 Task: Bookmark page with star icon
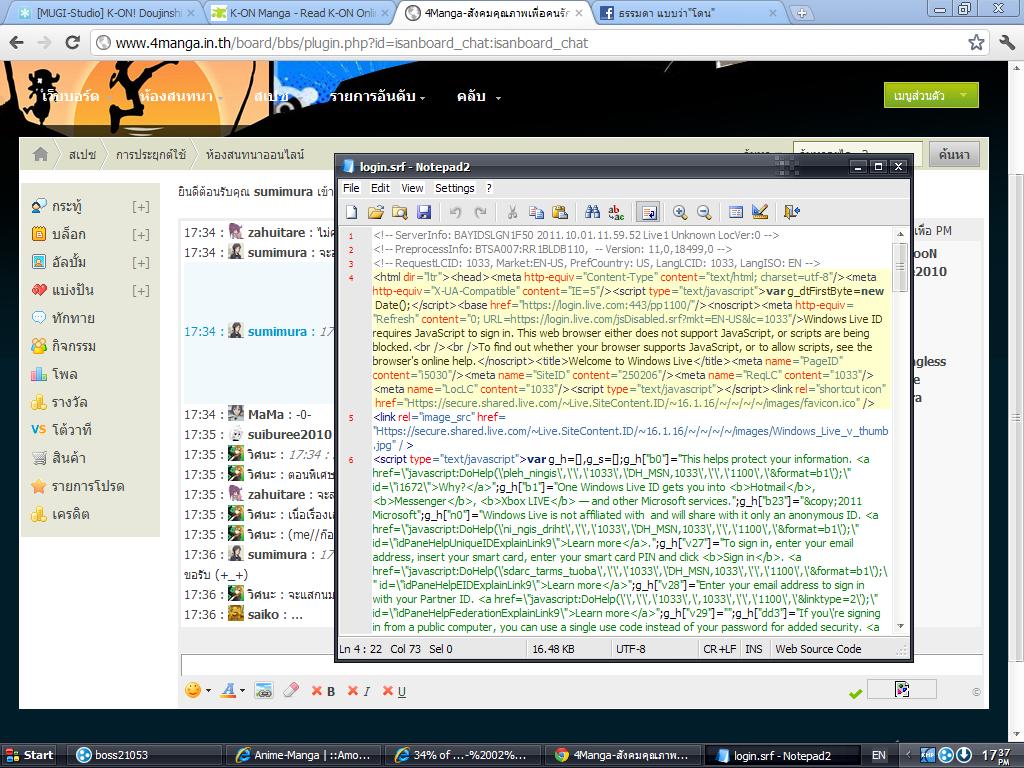pyautogui.click(x=976, y=42)
